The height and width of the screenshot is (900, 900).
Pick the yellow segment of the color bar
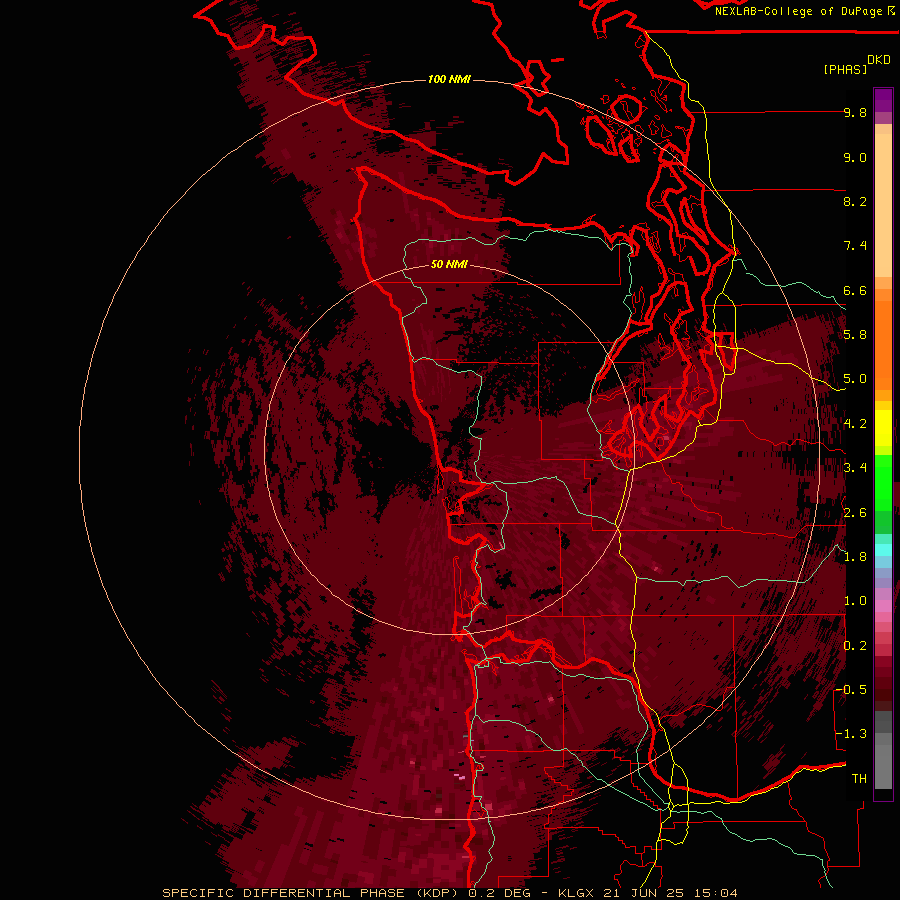coord(883,428)
